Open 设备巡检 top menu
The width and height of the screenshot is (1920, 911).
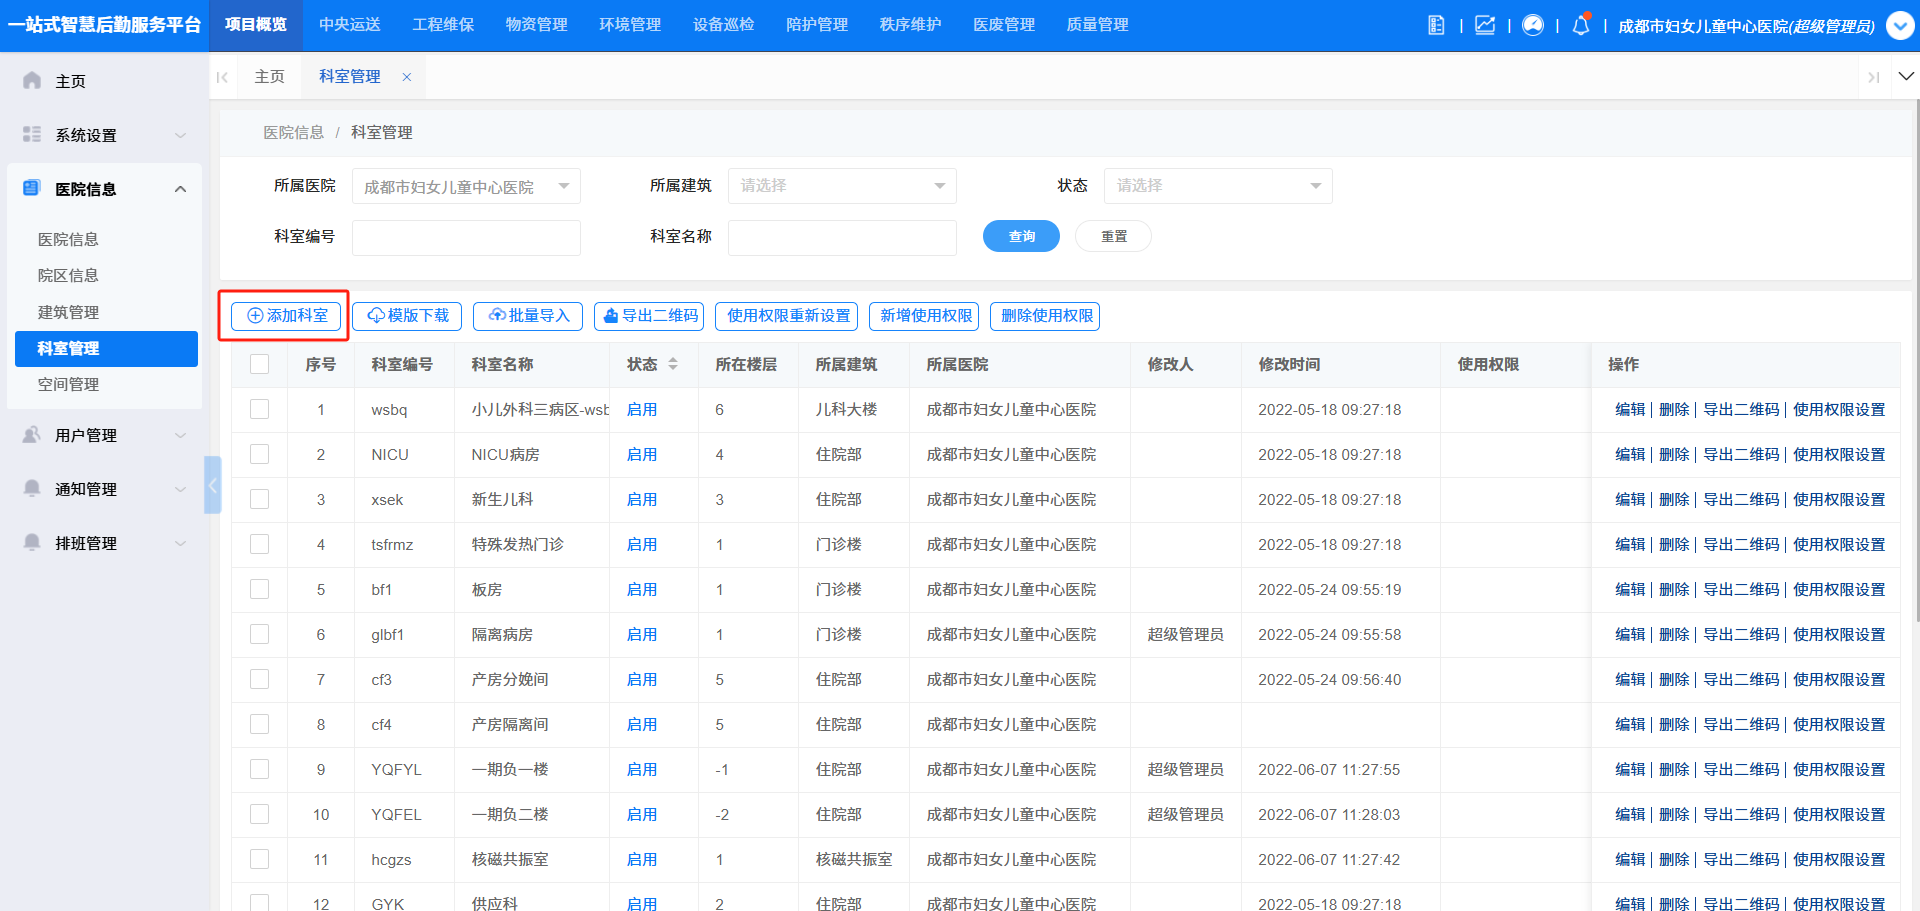[723, 25]
